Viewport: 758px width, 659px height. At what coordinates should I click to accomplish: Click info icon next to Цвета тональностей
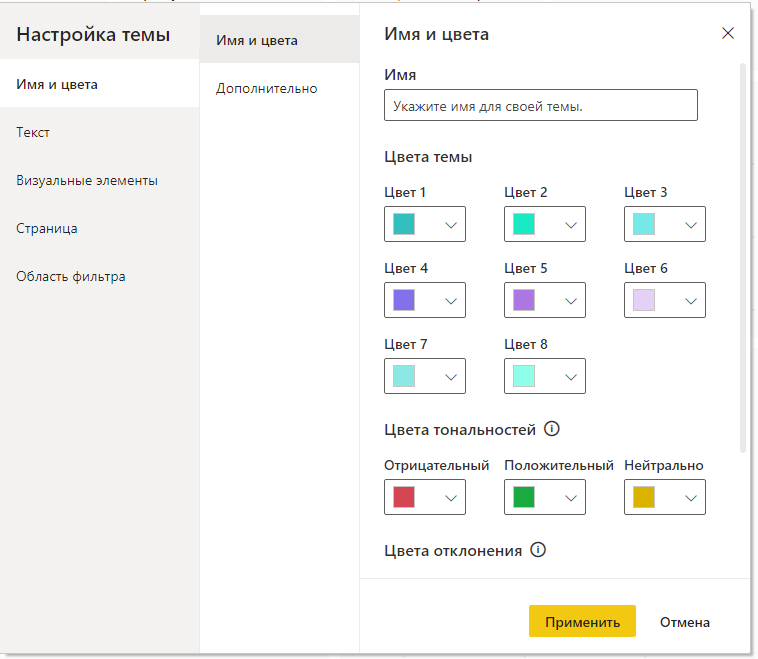[x=552, y=429]
